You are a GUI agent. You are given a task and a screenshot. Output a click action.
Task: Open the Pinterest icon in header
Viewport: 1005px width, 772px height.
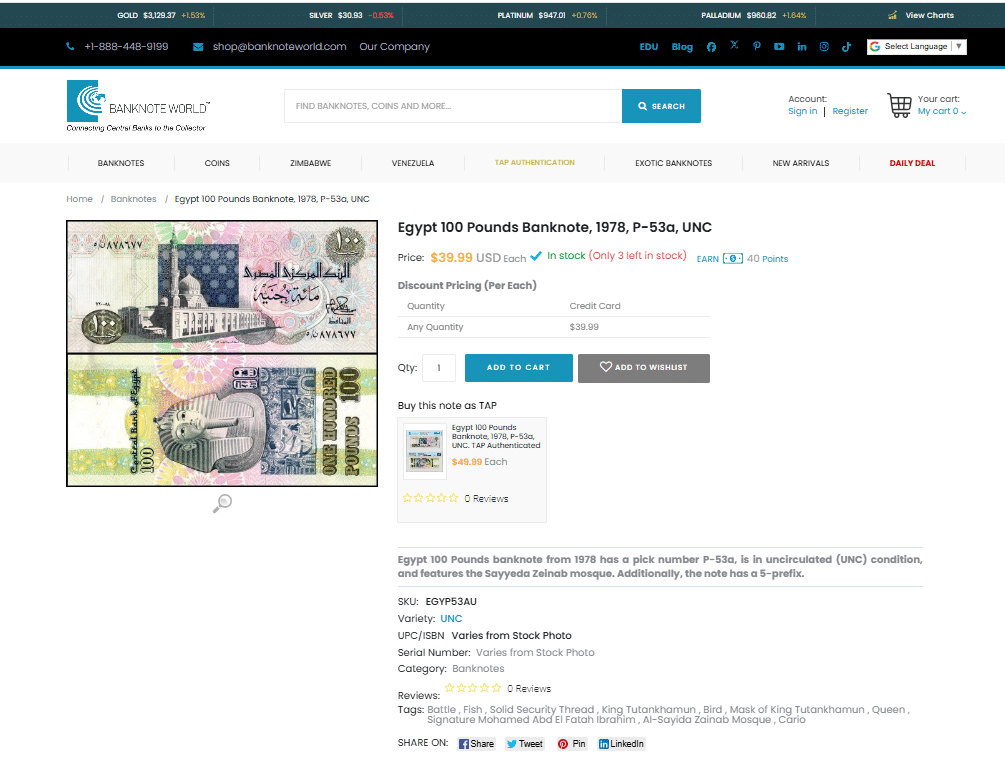[757, 46]
